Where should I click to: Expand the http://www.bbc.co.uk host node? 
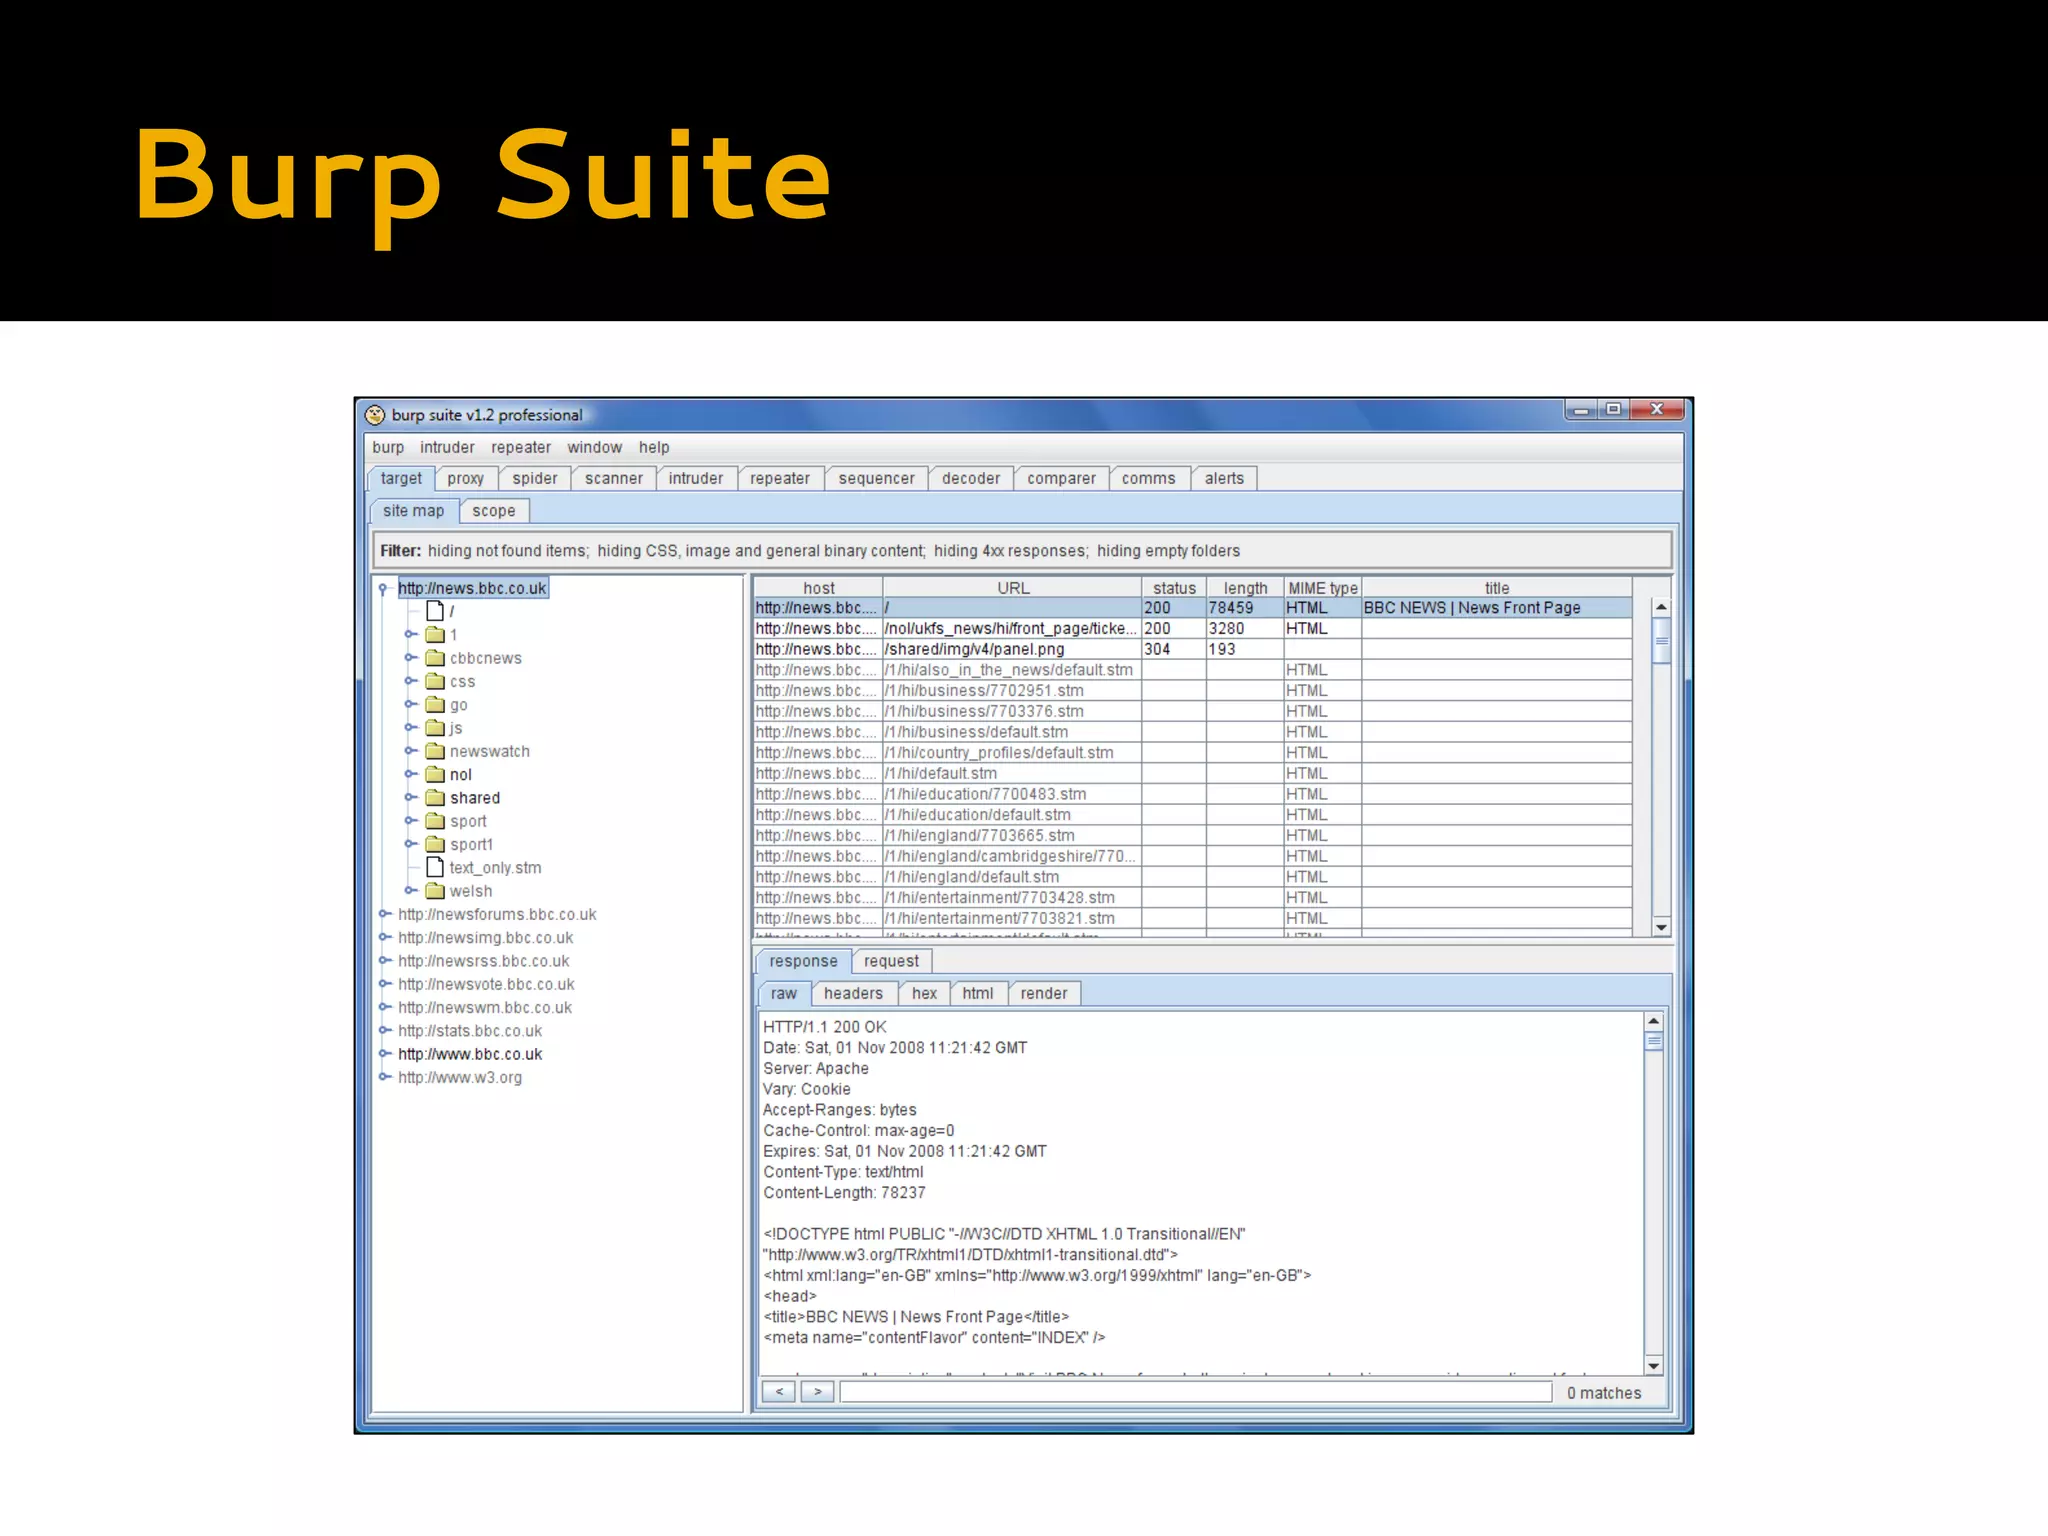point(384,1054)
